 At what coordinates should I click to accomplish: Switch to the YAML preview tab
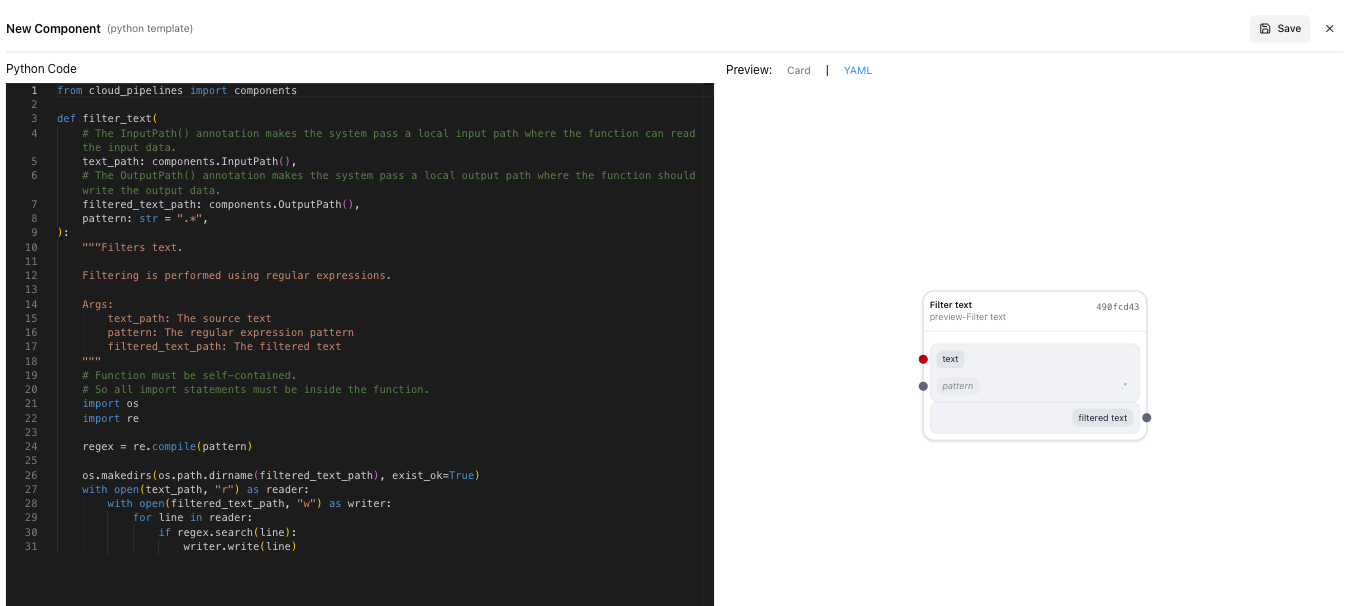tap(857, 70)
